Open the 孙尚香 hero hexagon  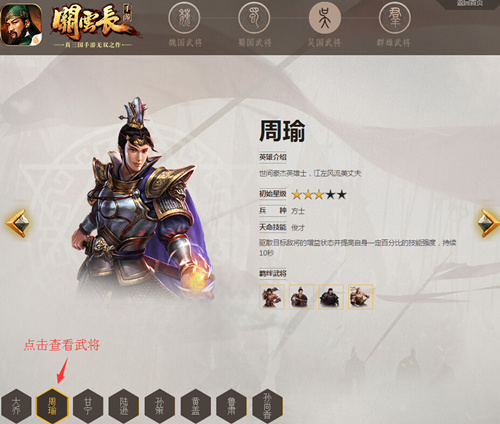pyautogui.click(x=268, y=405)
